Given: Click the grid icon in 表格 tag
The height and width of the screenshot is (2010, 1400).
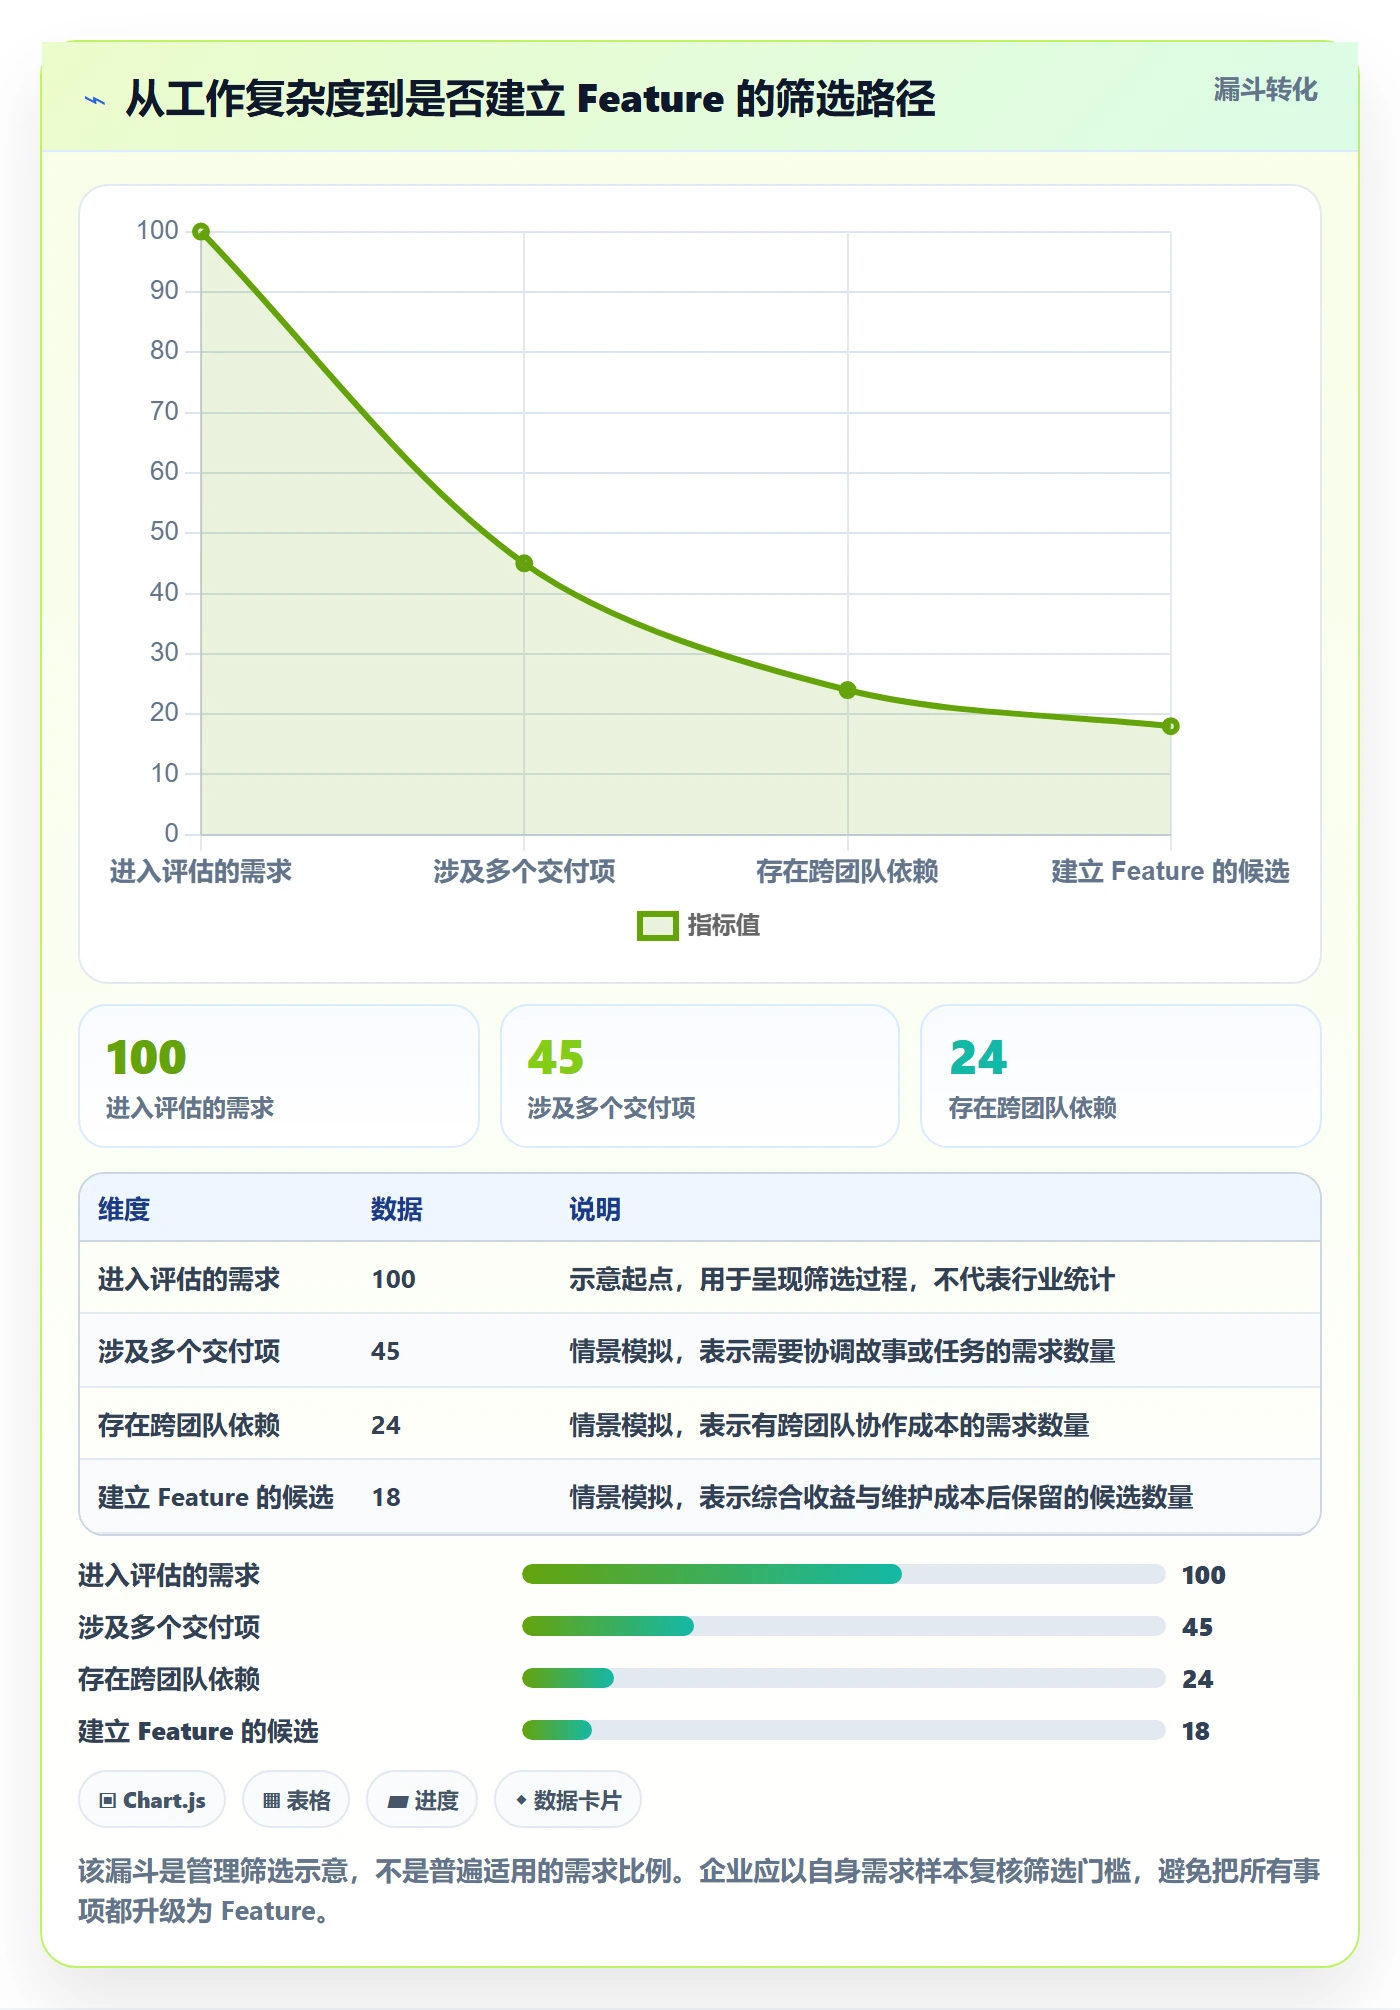Looking at the screenshot, I should click(x=271, y=1801).
